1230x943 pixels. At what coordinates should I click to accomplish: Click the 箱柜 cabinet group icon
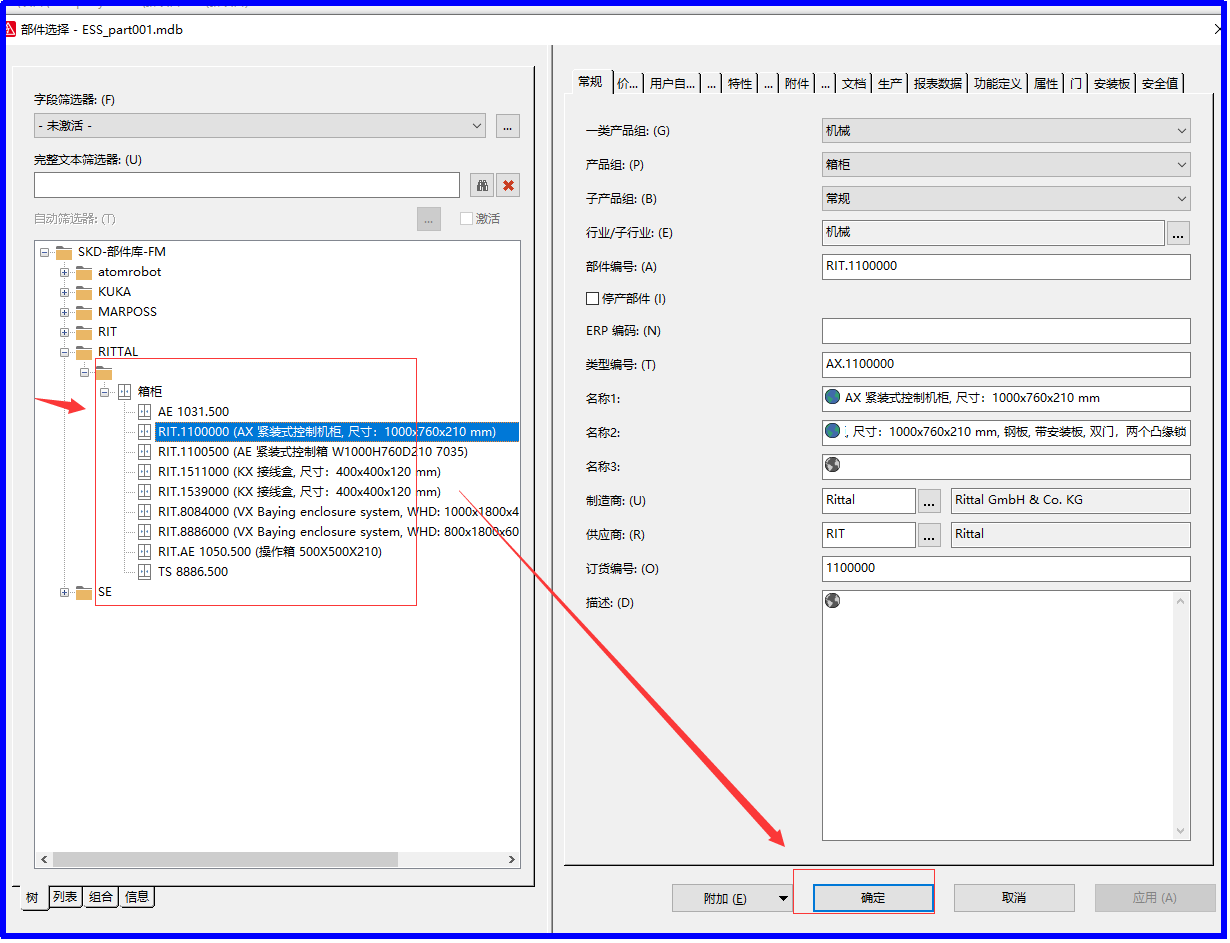pos(125,392)
